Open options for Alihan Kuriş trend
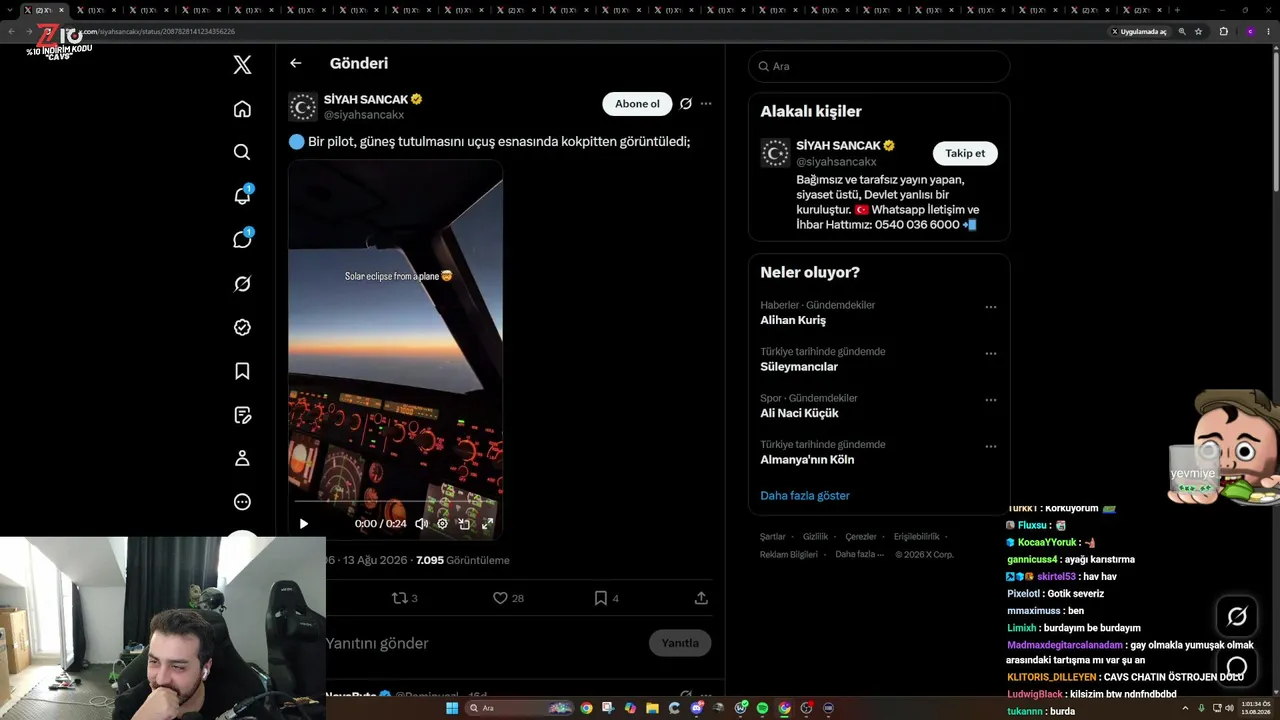 991,307
